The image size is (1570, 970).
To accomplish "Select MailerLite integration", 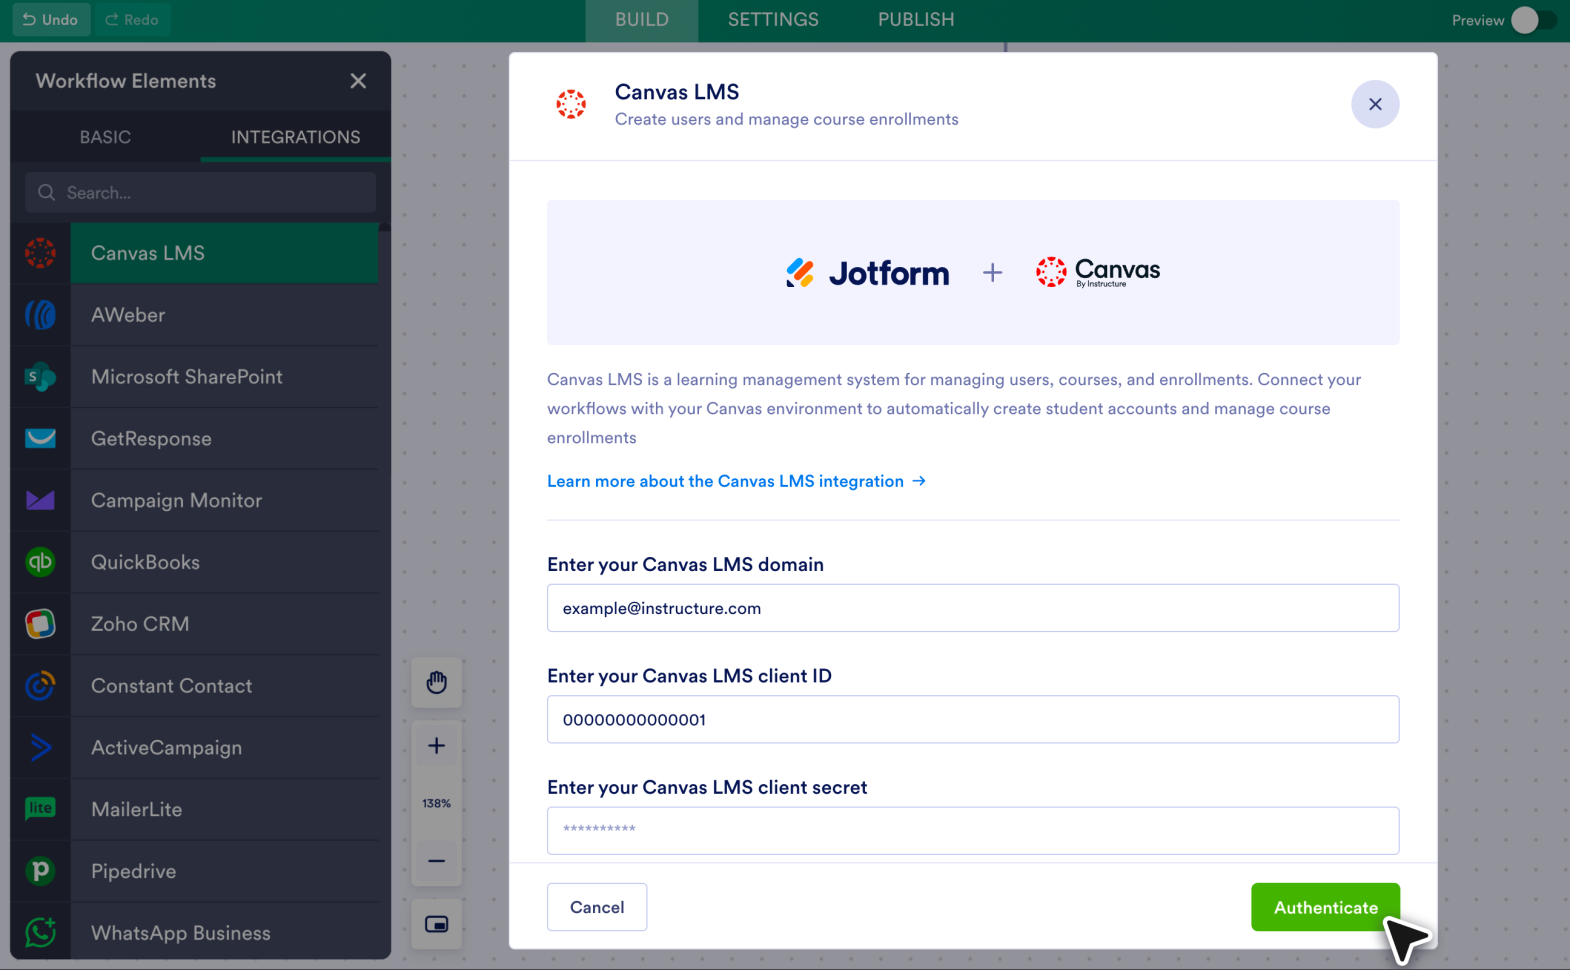I will click(224, 809).
